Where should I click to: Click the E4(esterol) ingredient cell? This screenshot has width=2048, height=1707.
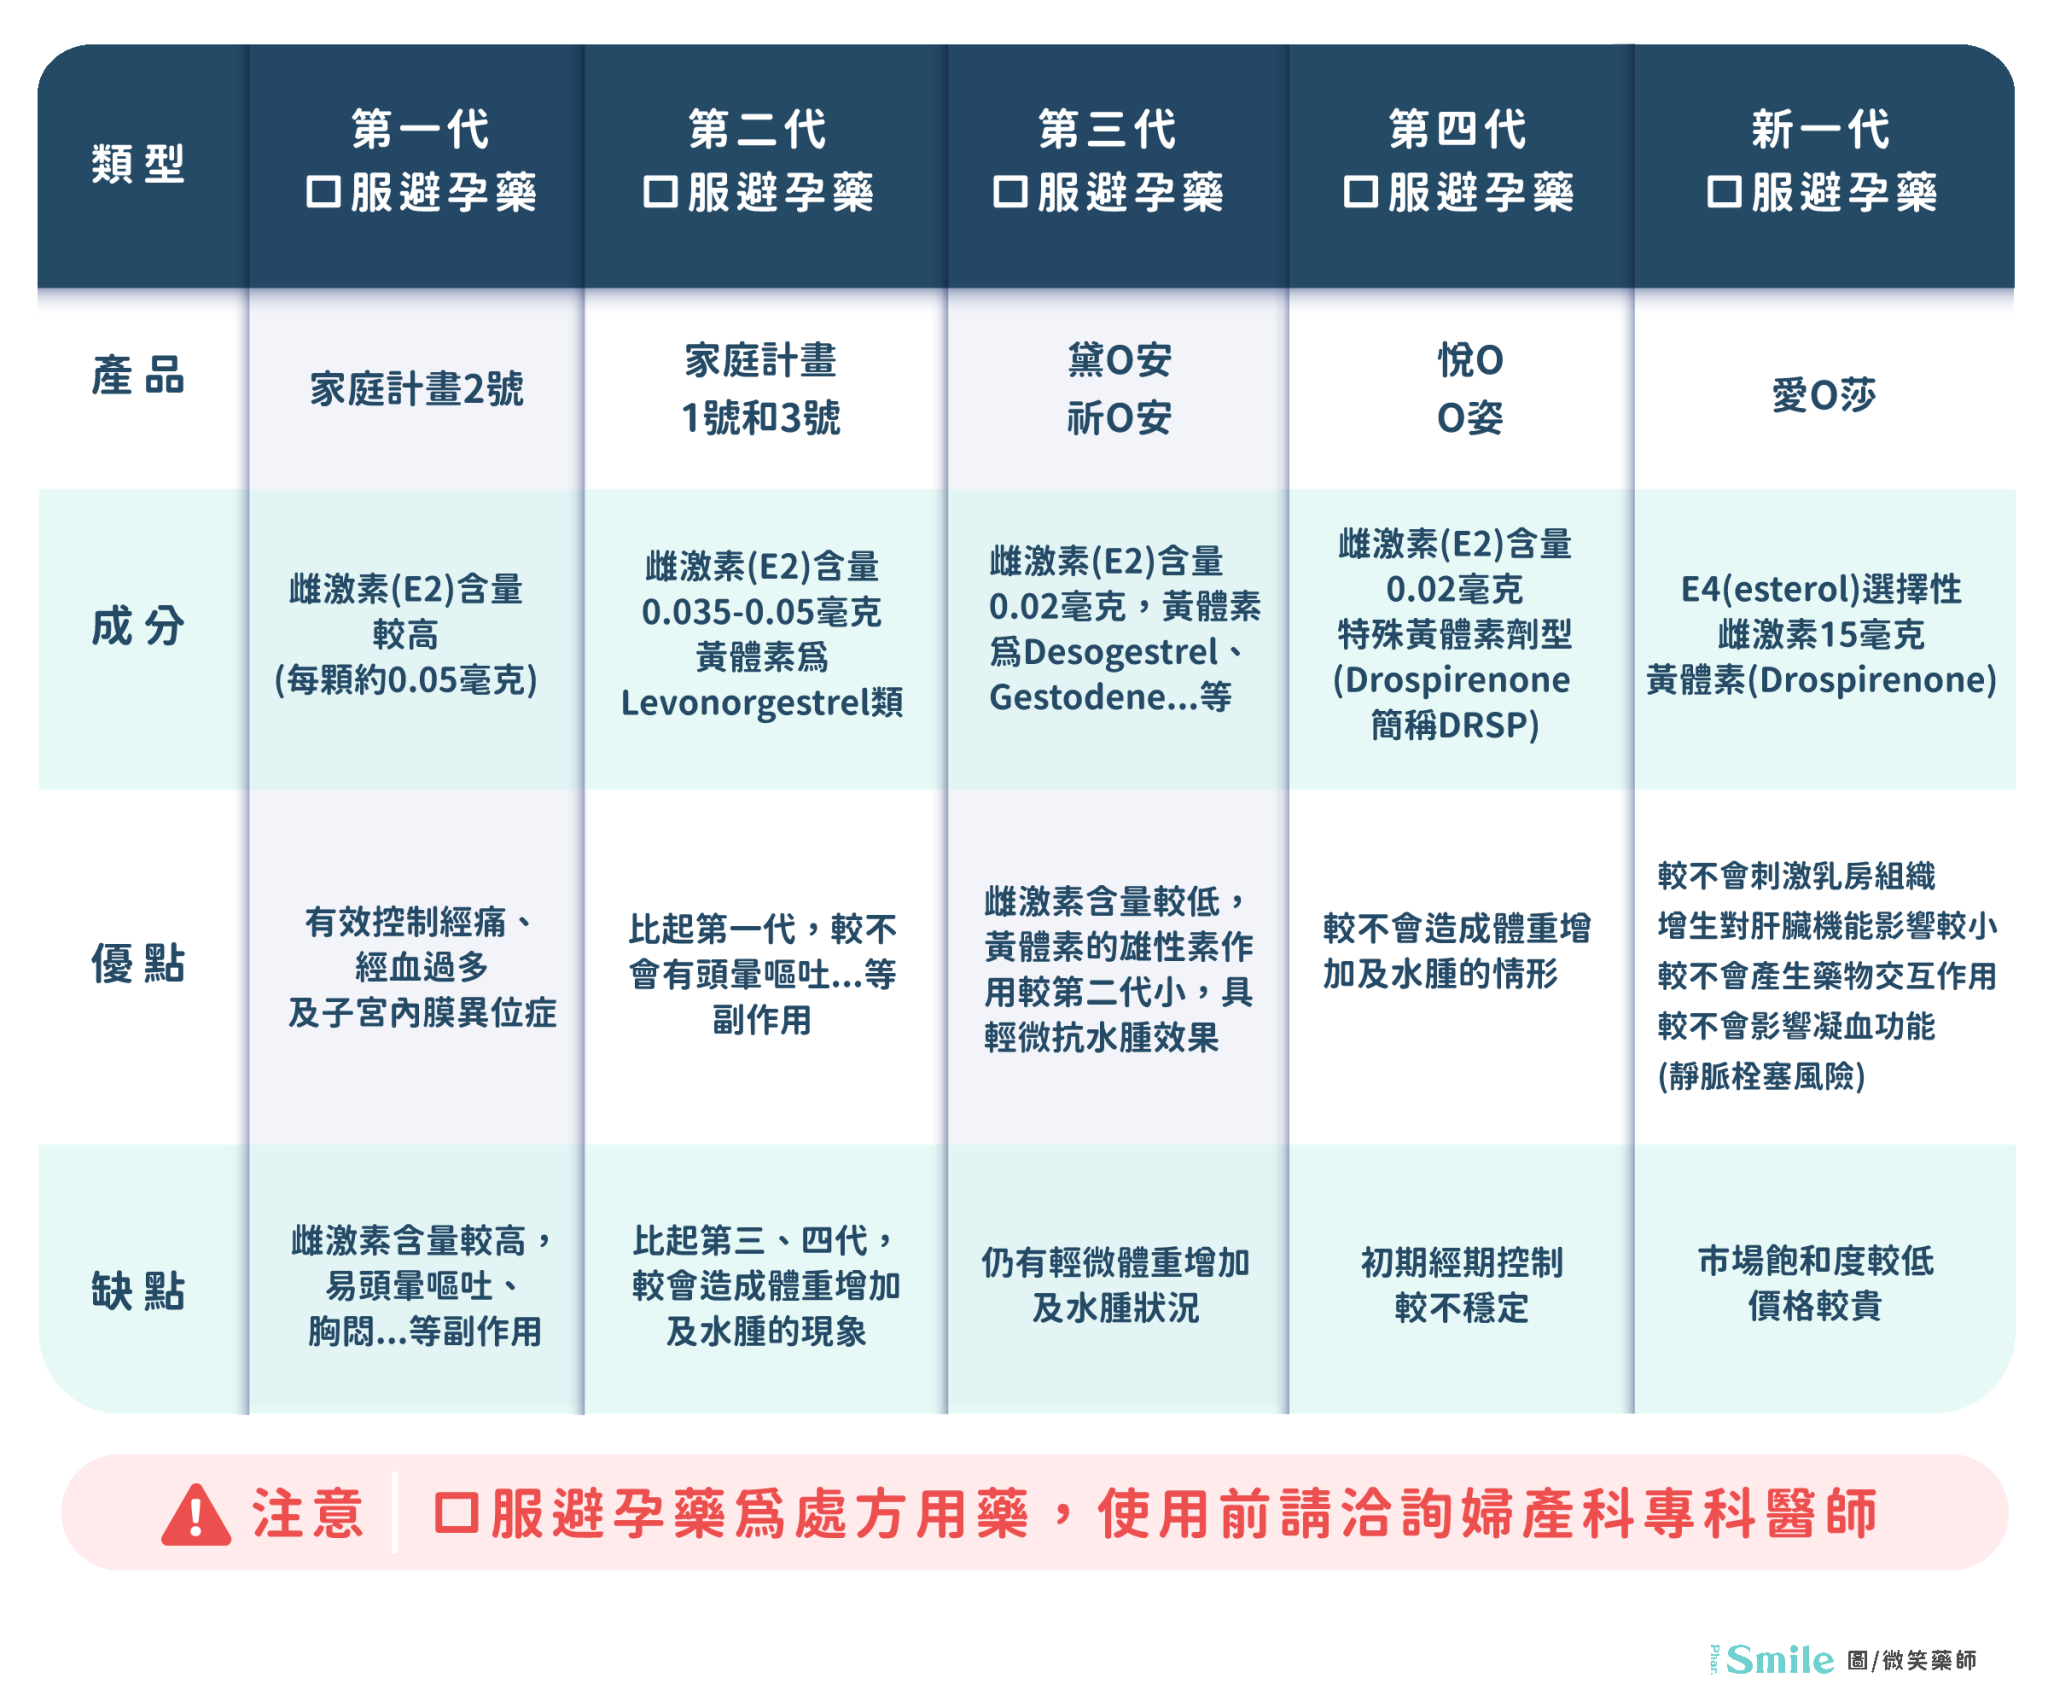[x=1821, y=634]
